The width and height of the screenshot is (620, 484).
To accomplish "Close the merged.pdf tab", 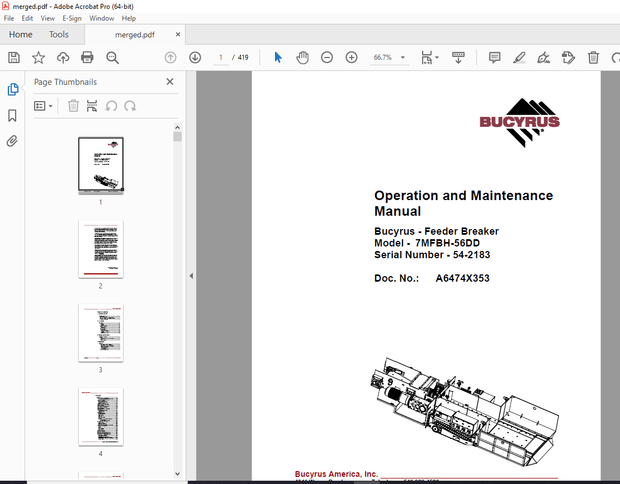I will click(x=178, y=34).
